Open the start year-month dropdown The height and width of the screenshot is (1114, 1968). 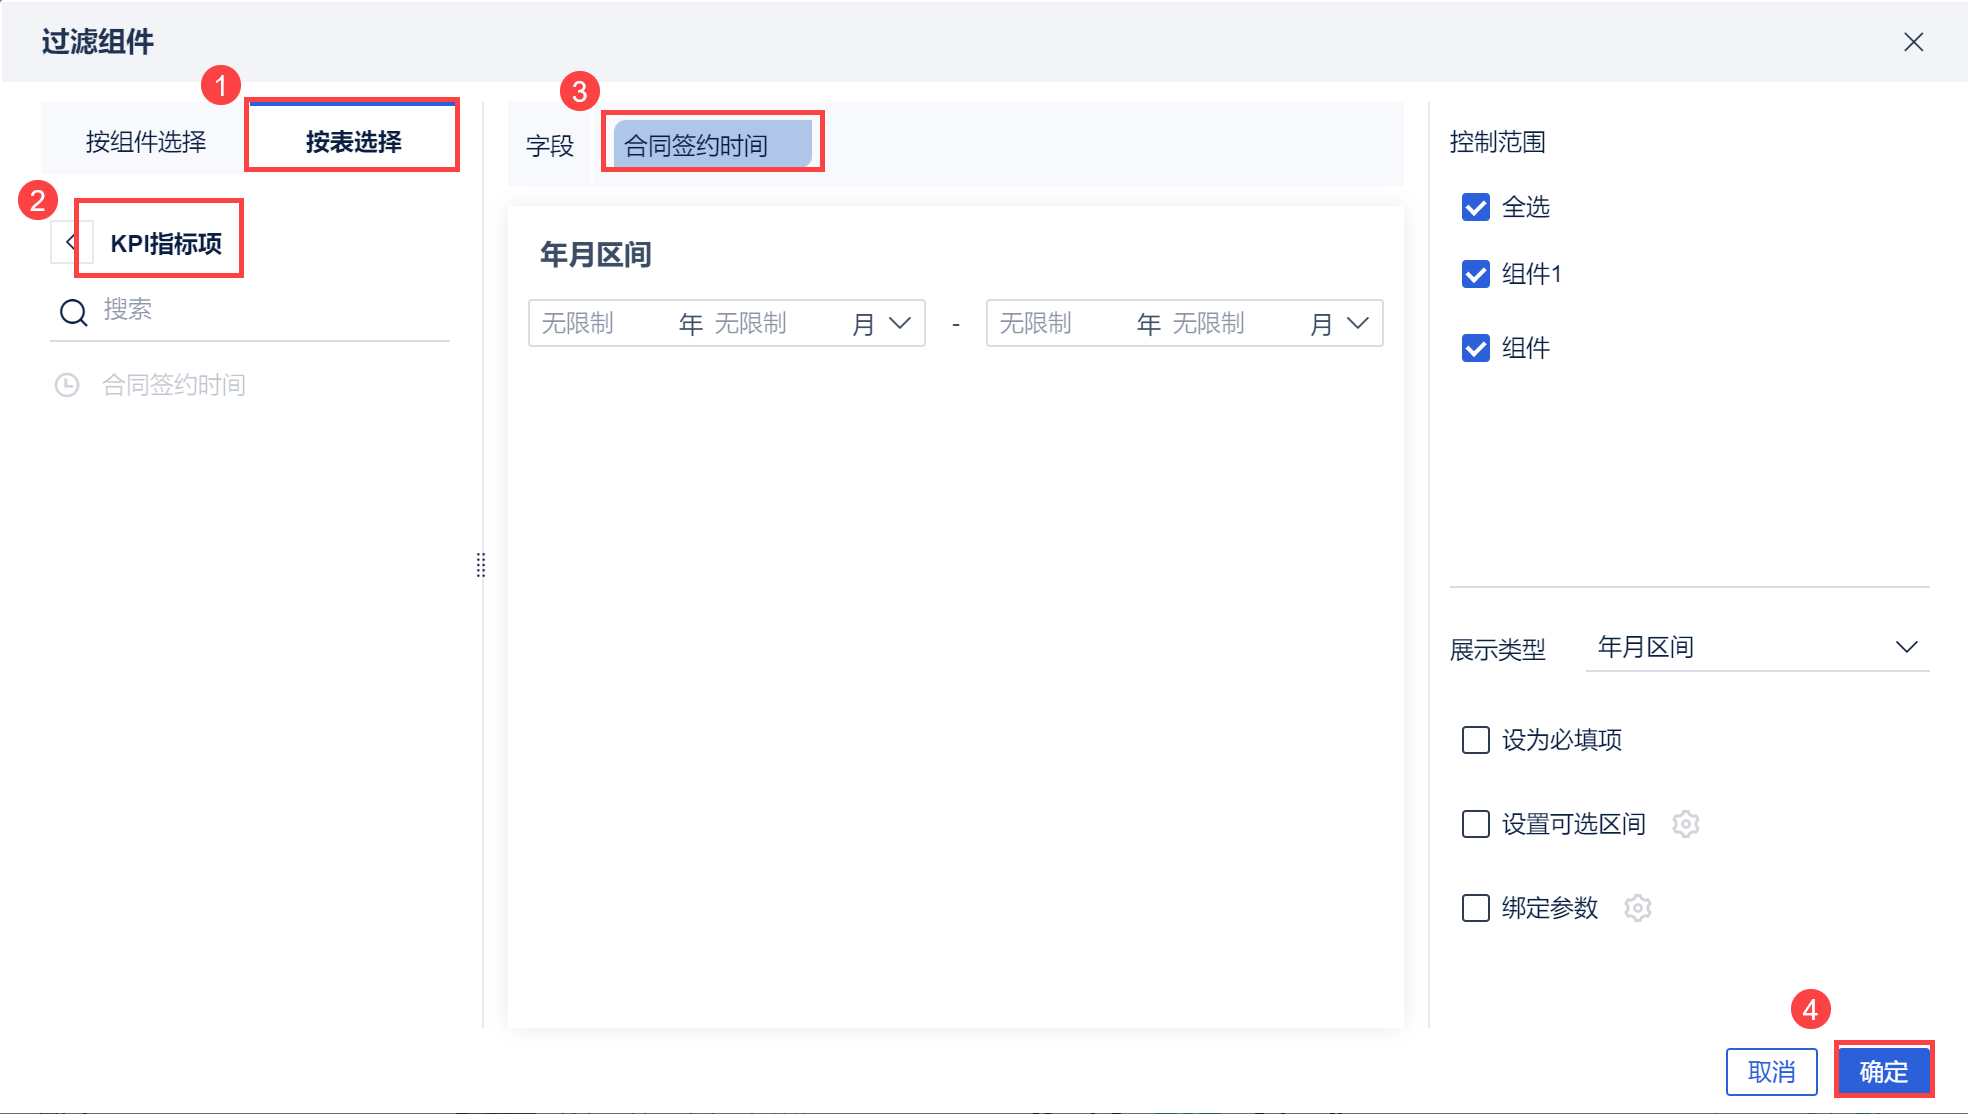click(899, 323)
